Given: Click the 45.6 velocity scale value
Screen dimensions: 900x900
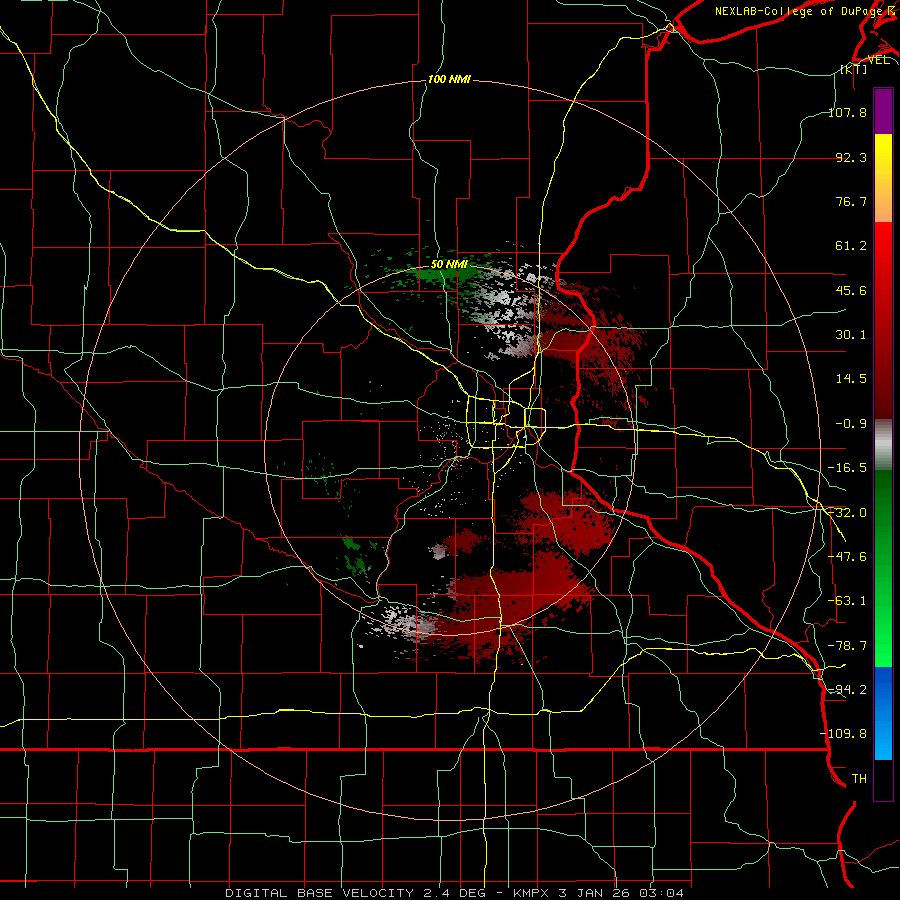Looking at the screenshot, I should [x=851, y=290].
